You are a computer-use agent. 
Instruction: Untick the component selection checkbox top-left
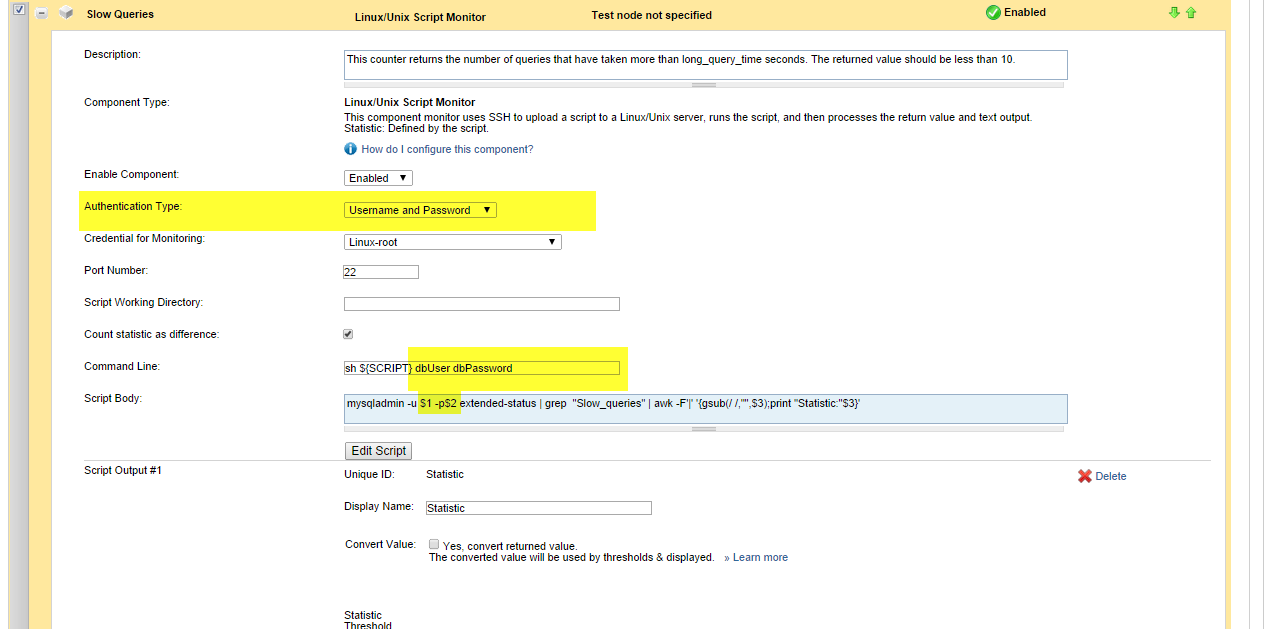(18, 8)
